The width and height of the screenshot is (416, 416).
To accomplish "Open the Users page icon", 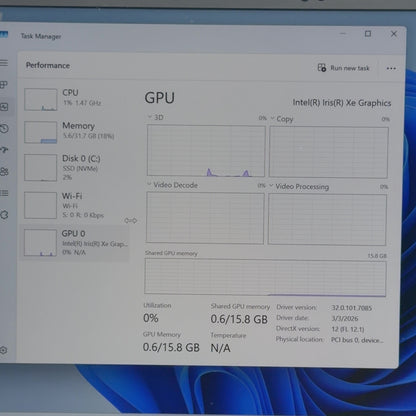I will 4,172.
